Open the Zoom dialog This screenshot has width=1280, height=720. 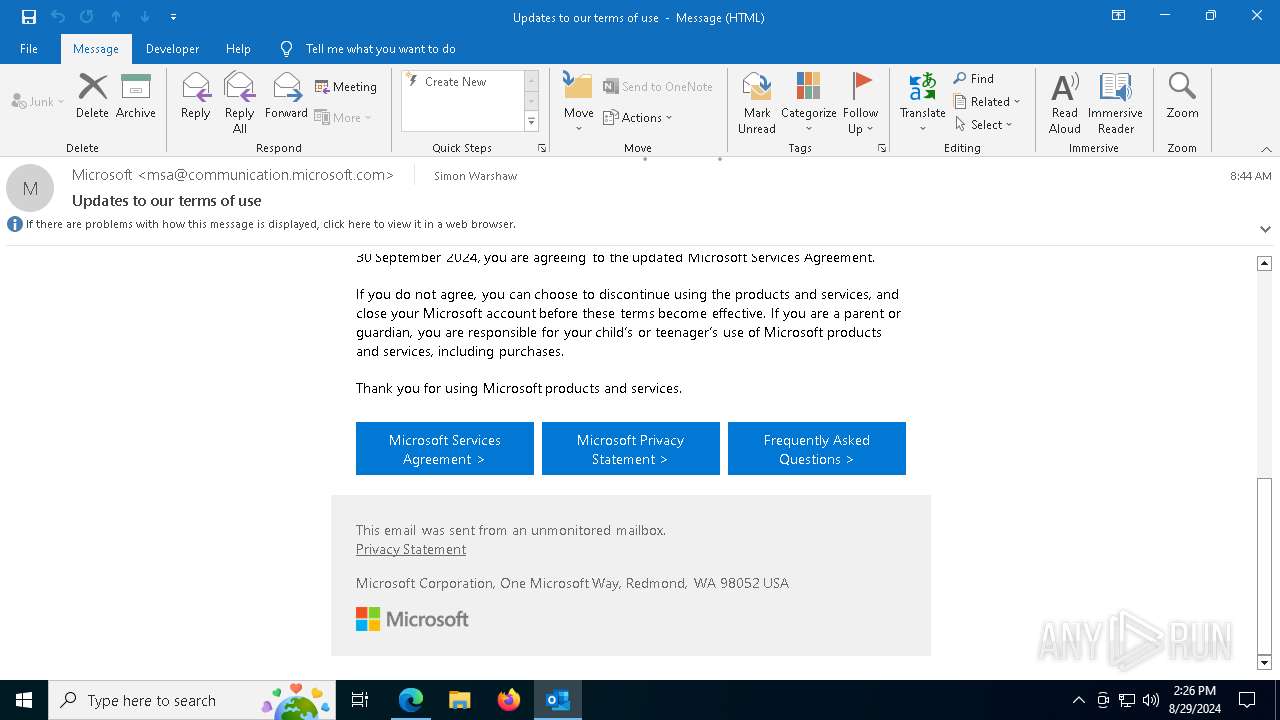tap(1182, 97)
